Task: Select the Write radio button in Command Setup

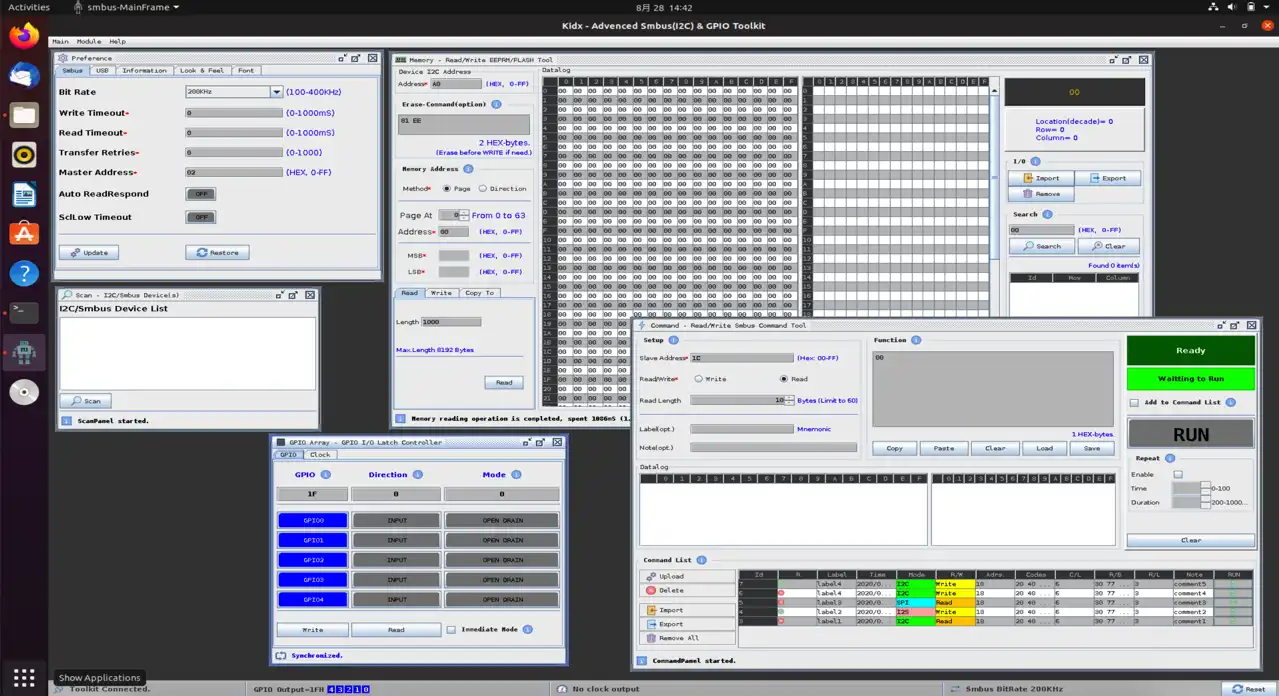Action: [699, 379]
